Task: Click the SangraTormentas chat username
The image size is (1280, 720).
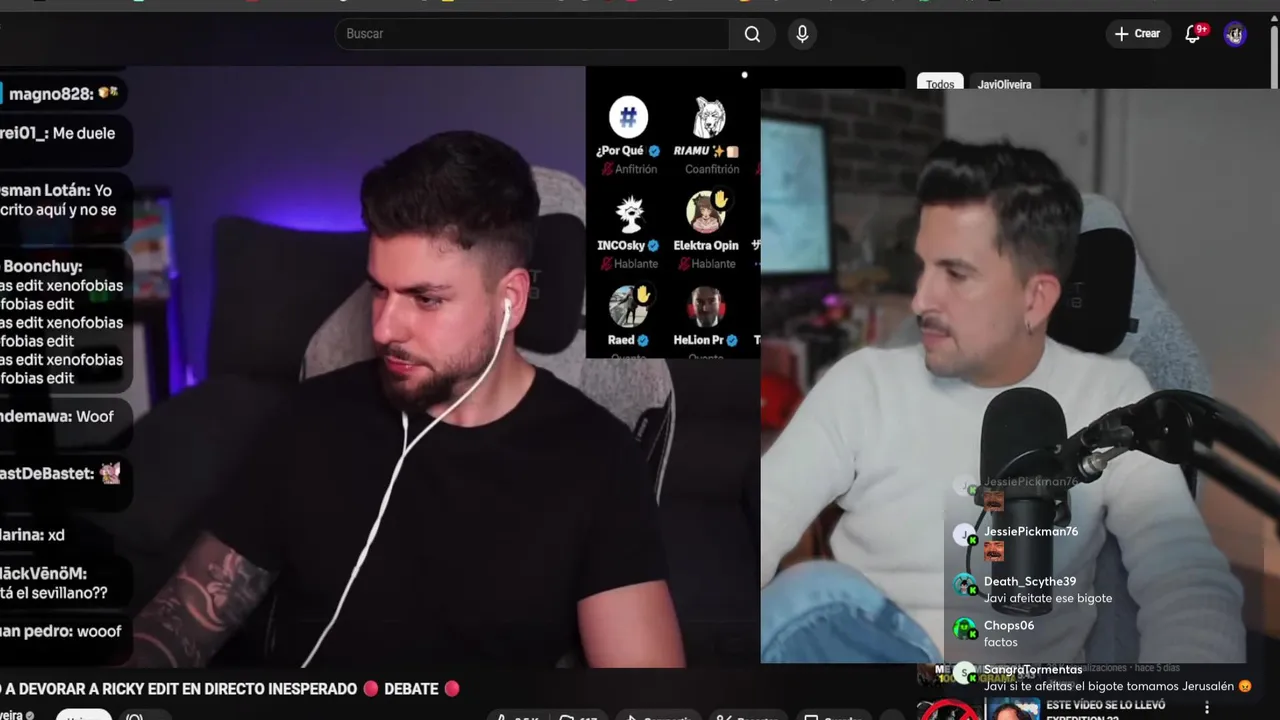Action: 1033,670
